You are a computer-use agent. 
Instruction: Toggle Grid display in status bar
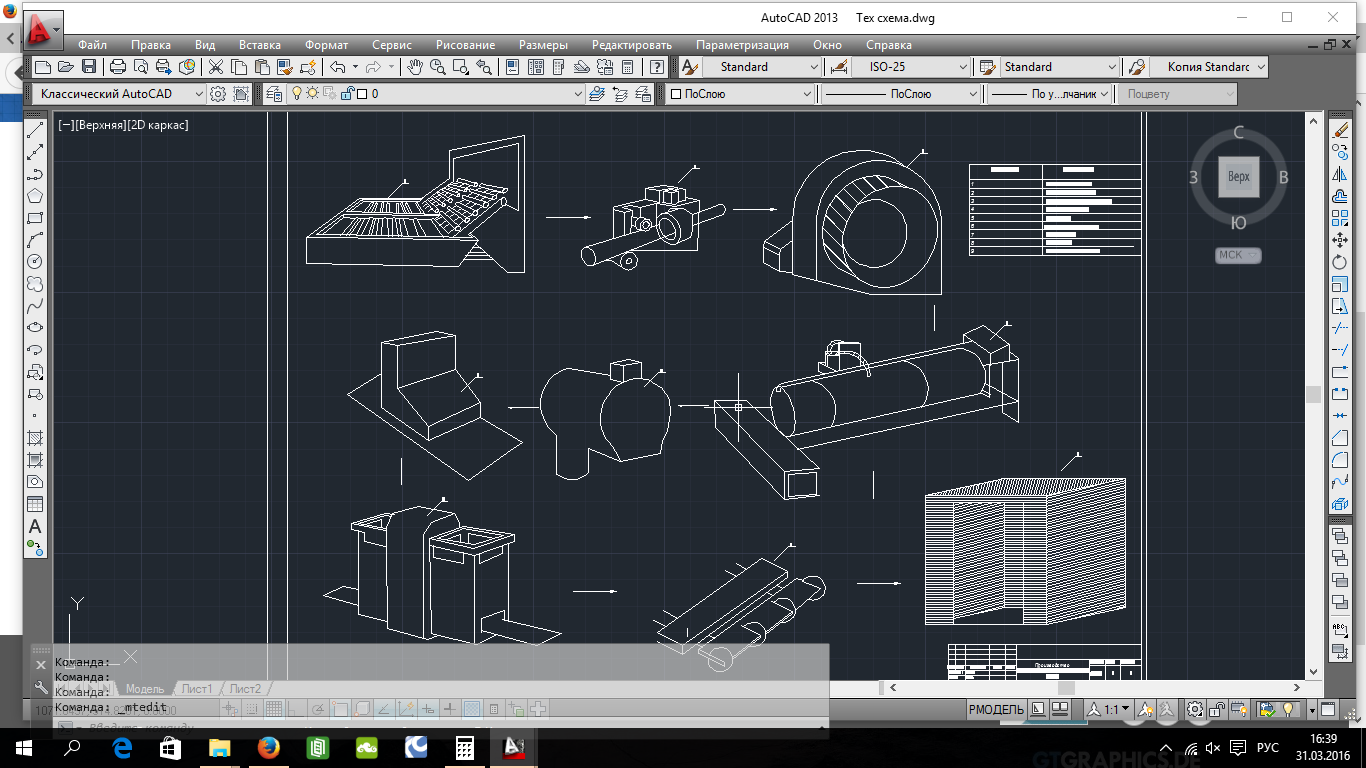[x=273, y=709]
